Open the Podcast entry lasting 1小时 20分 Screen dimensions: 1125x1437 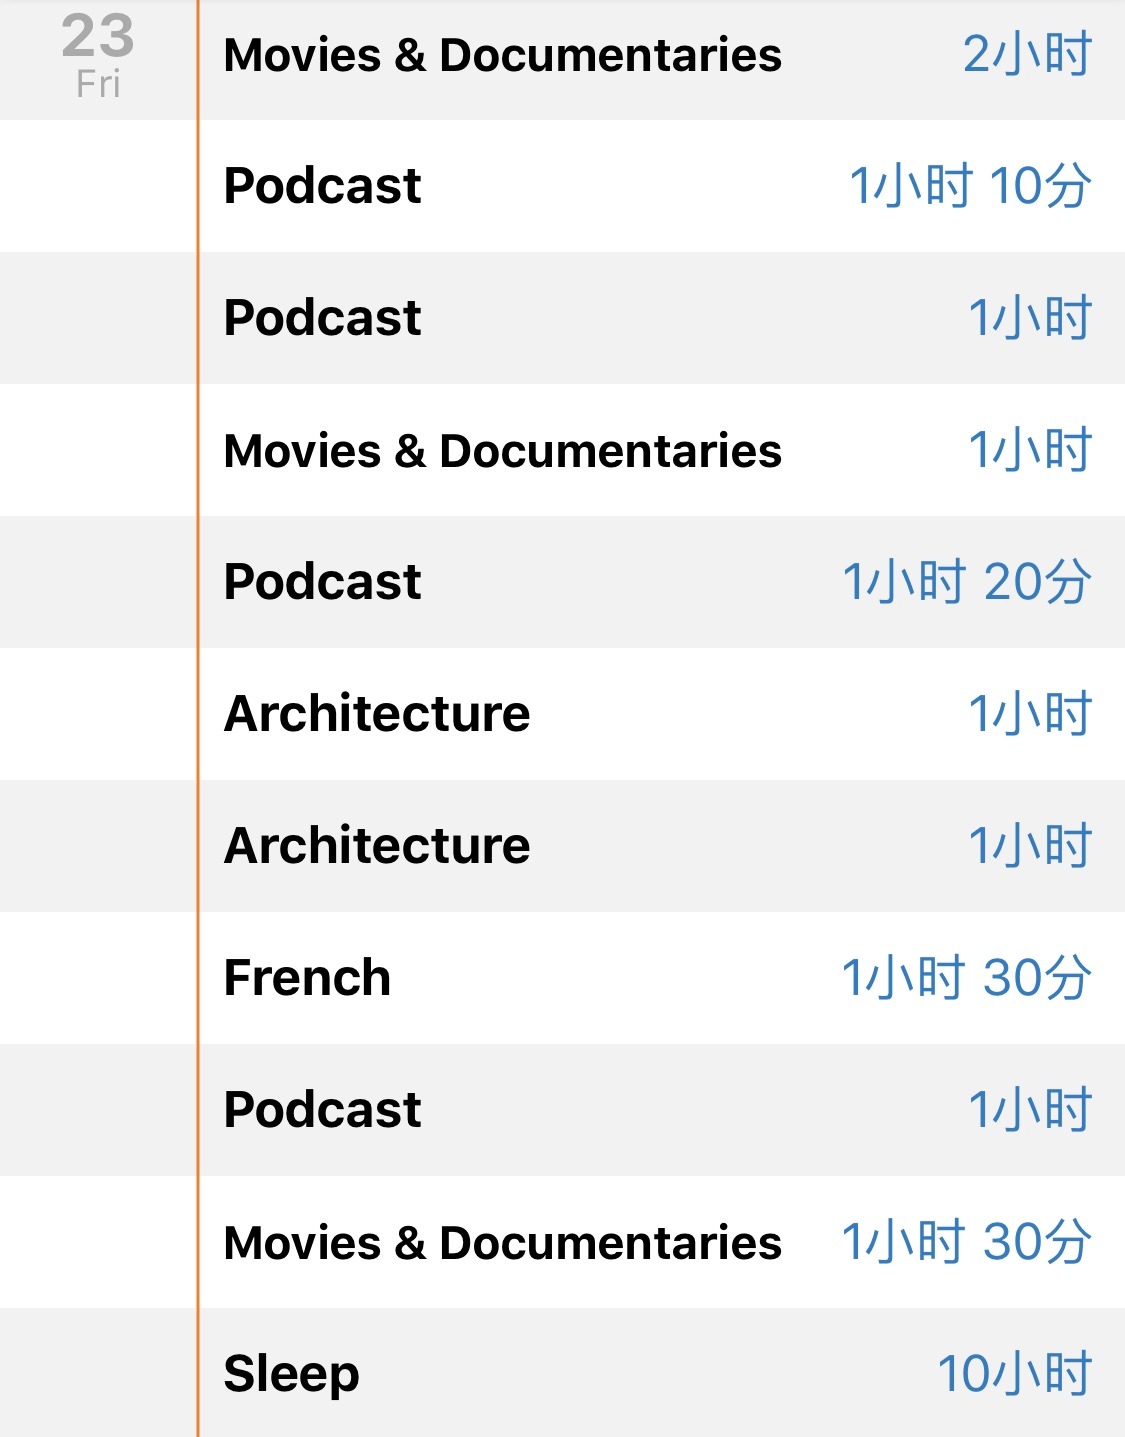[661, 582]
